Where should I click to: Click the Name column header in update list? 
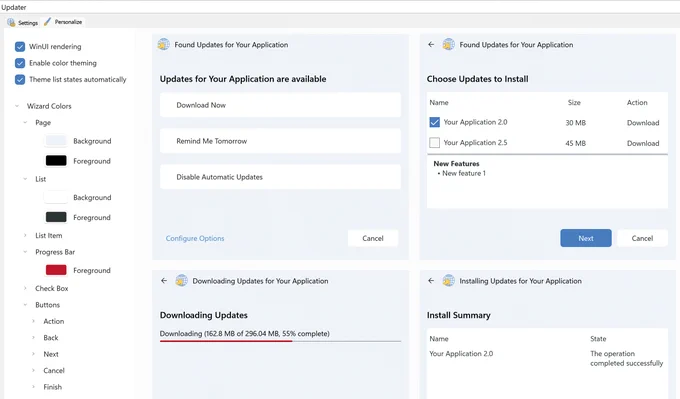click(x=439, y=103)
